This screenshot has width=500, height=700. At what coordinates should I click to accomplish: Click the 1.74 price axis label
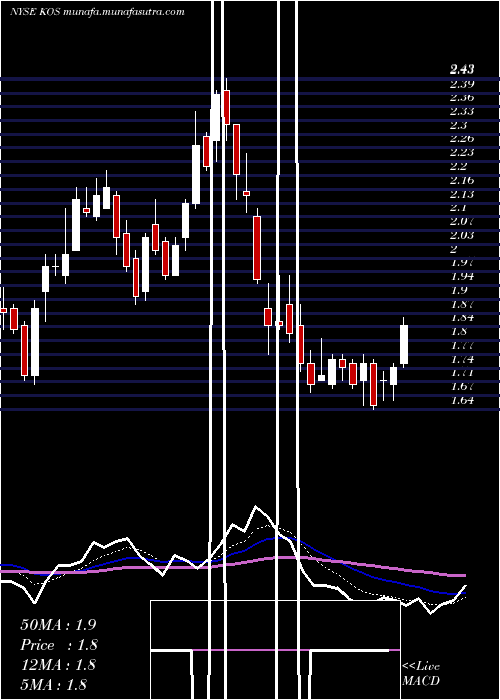tap(462, 359)
